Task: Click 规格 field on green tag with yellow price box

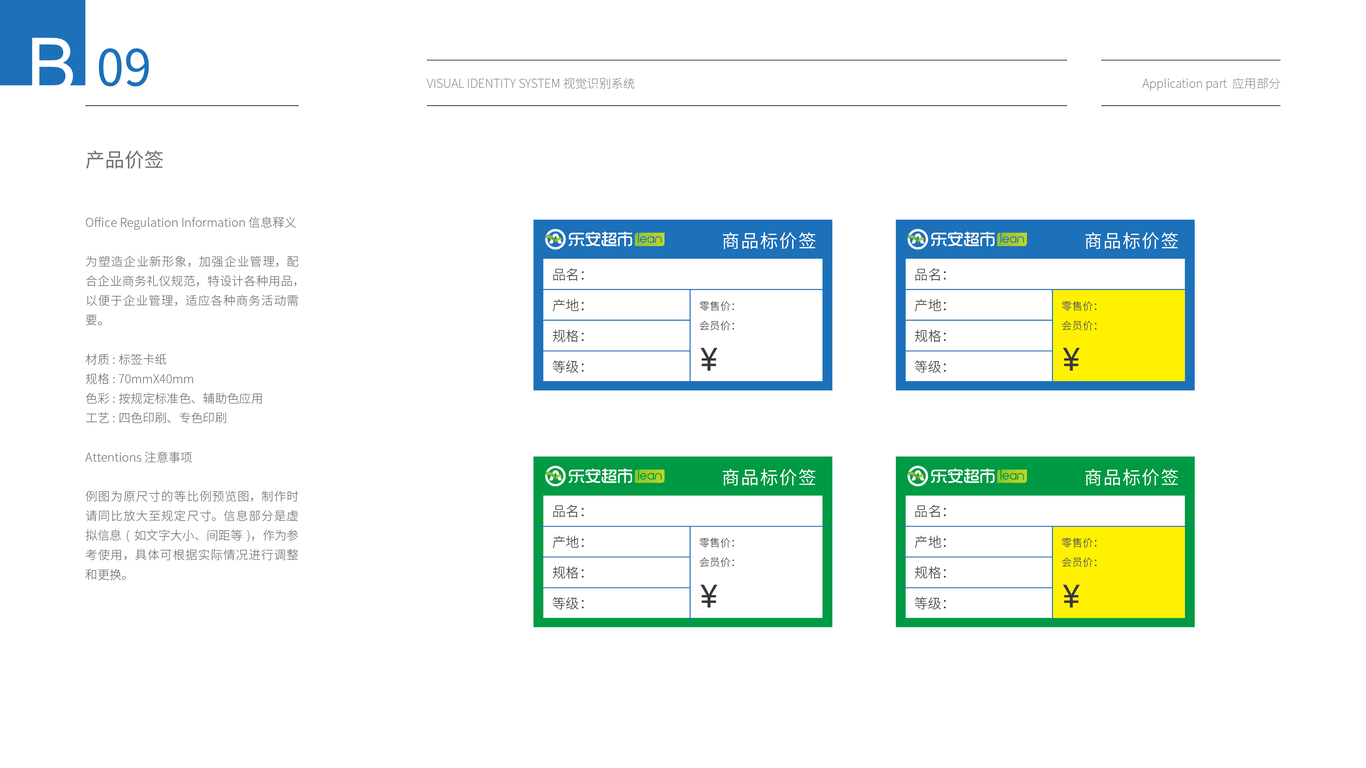Action: point(979,573)
